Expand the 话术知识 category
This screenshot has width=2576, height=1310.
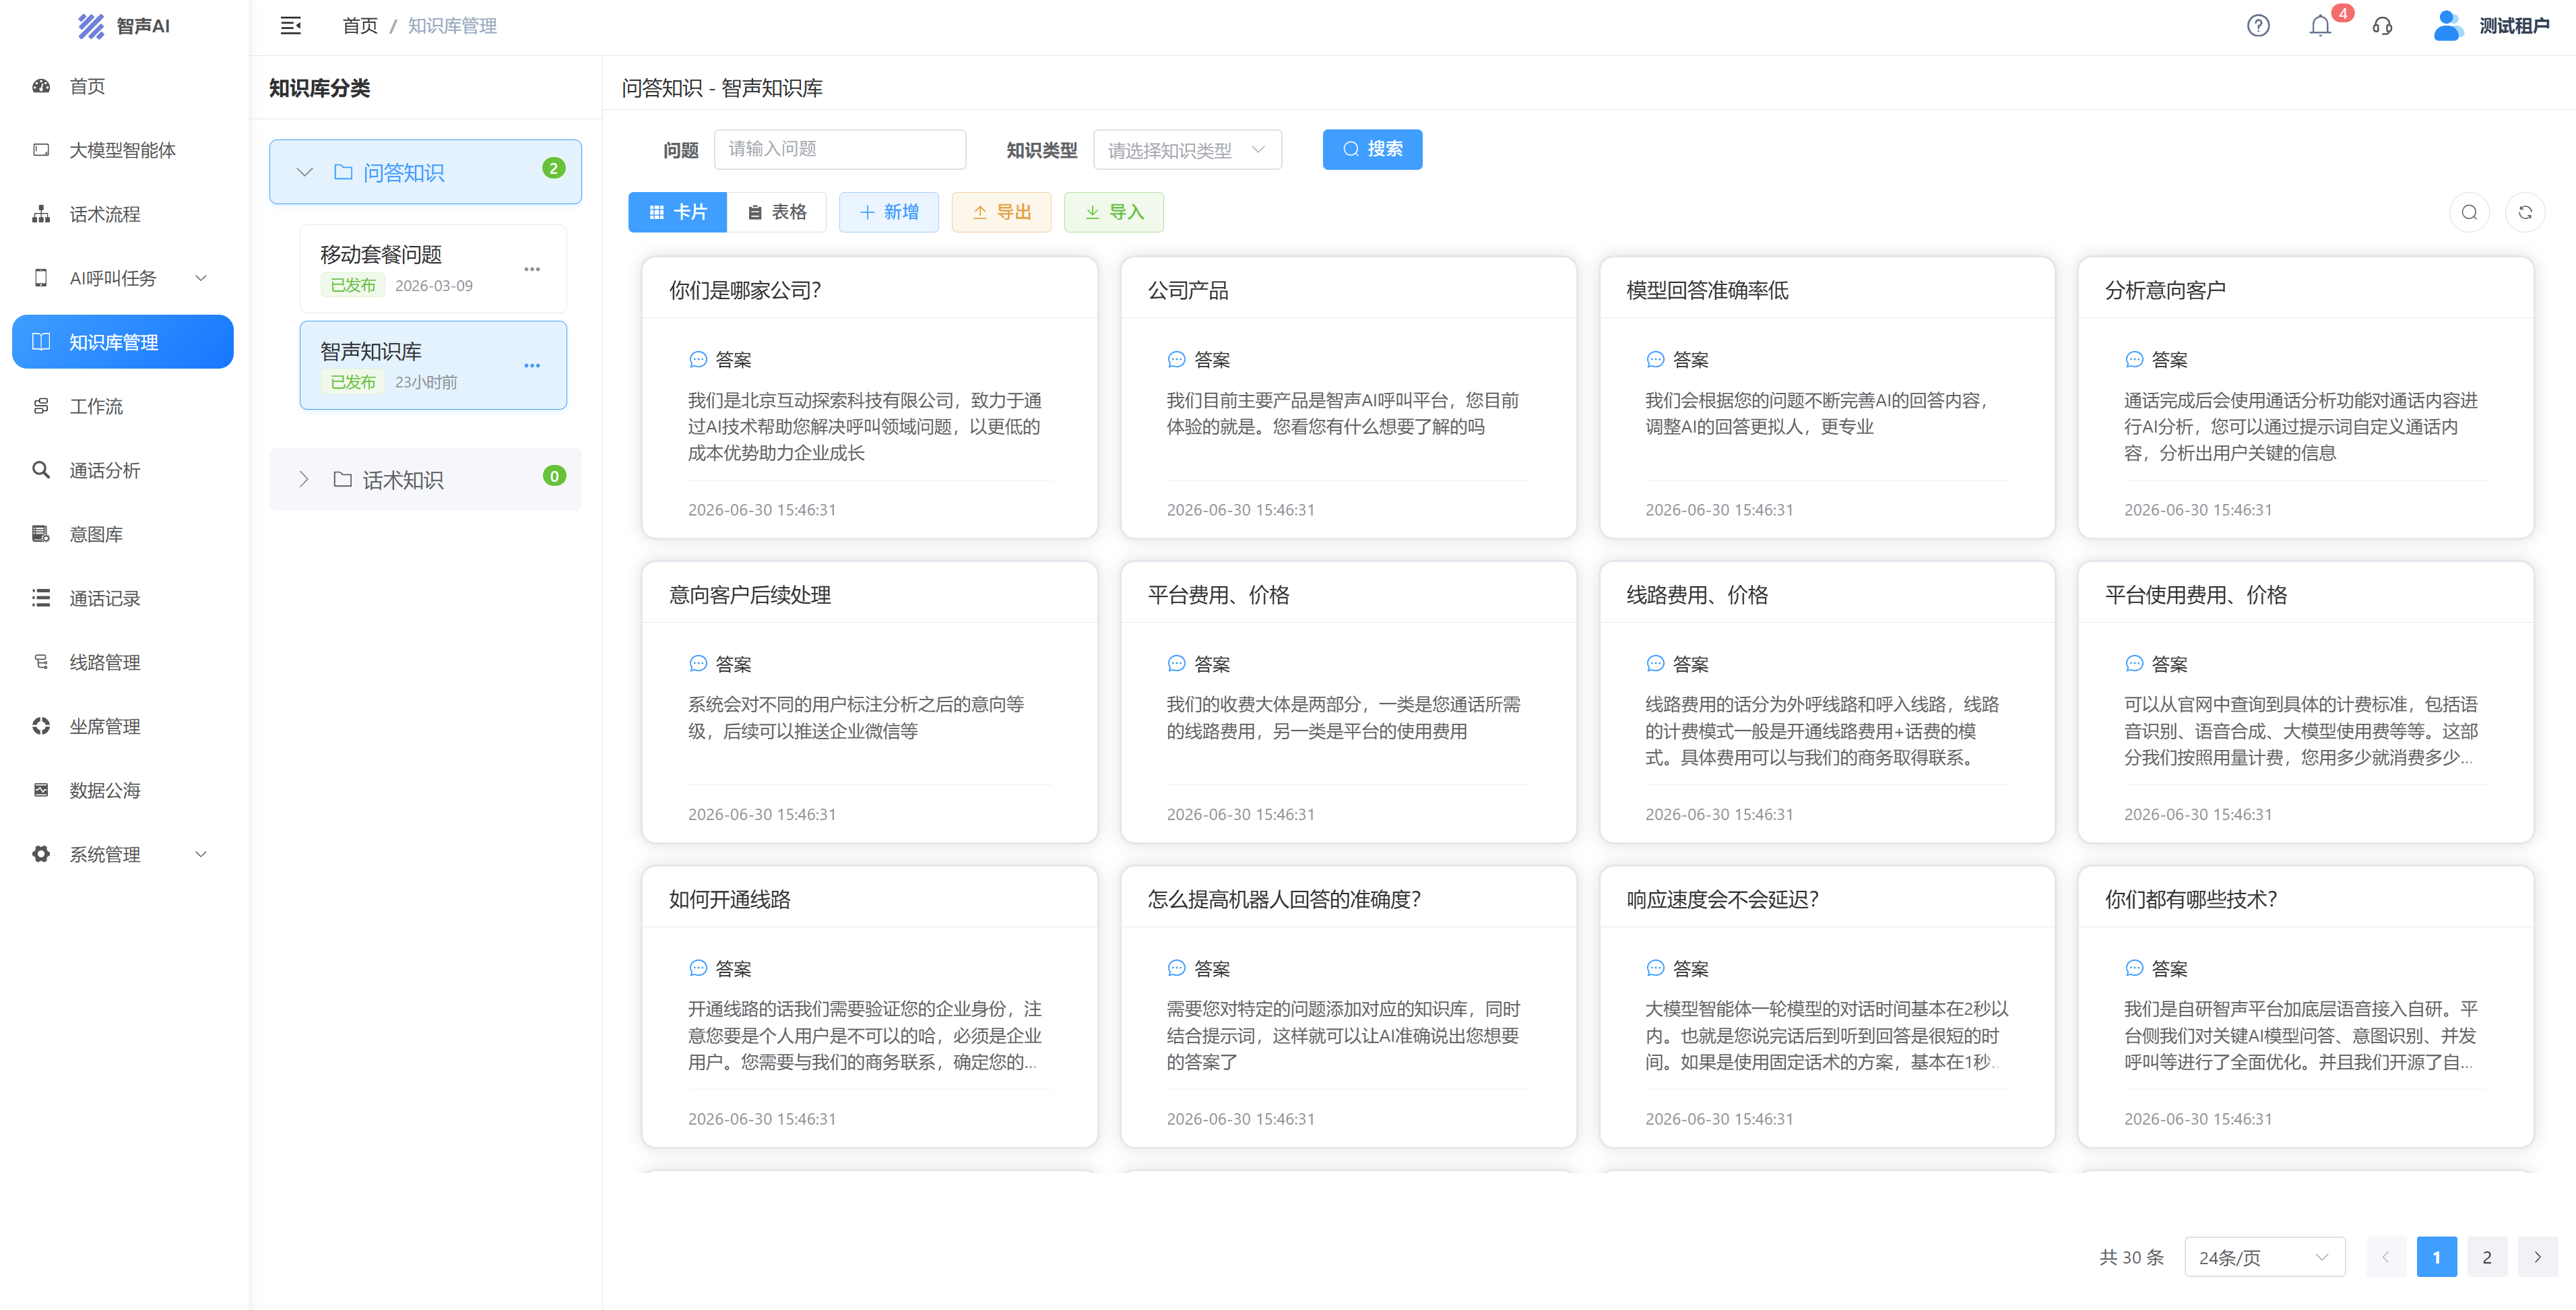[304, 480]
